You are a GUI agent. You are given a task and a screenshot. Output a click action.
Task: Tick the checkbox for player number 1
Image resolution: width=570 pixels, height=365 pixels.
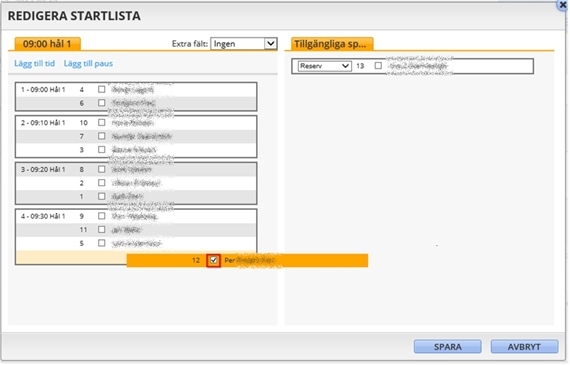(x=102, y=196)
